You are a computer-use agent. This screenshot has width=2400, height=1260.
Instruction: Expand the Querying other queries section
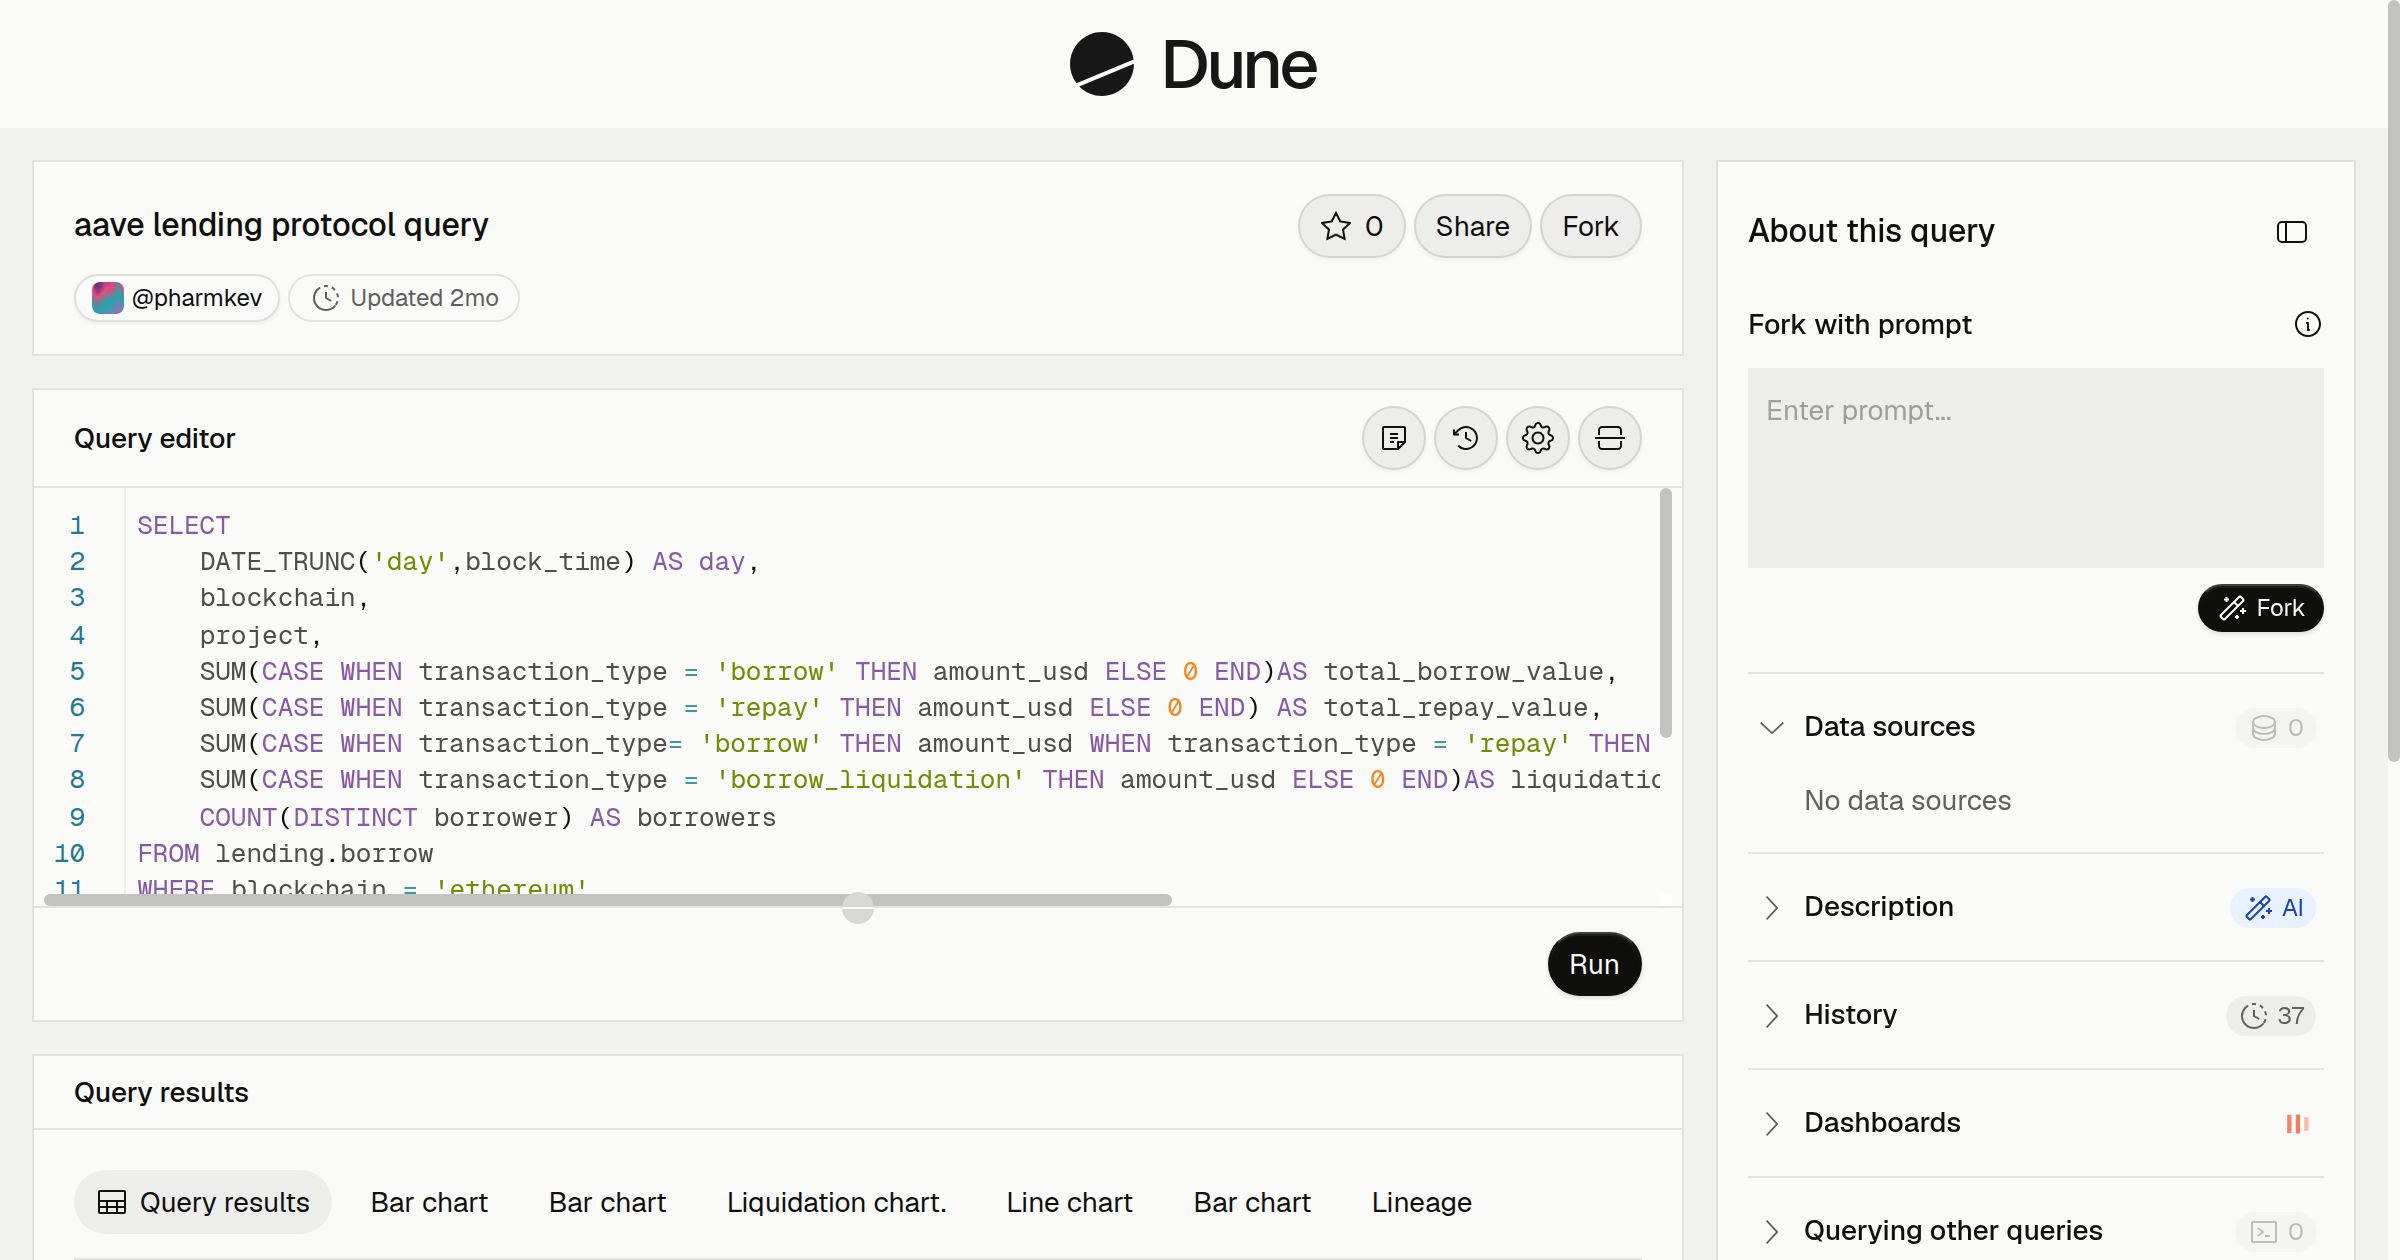point(1771,1231)
